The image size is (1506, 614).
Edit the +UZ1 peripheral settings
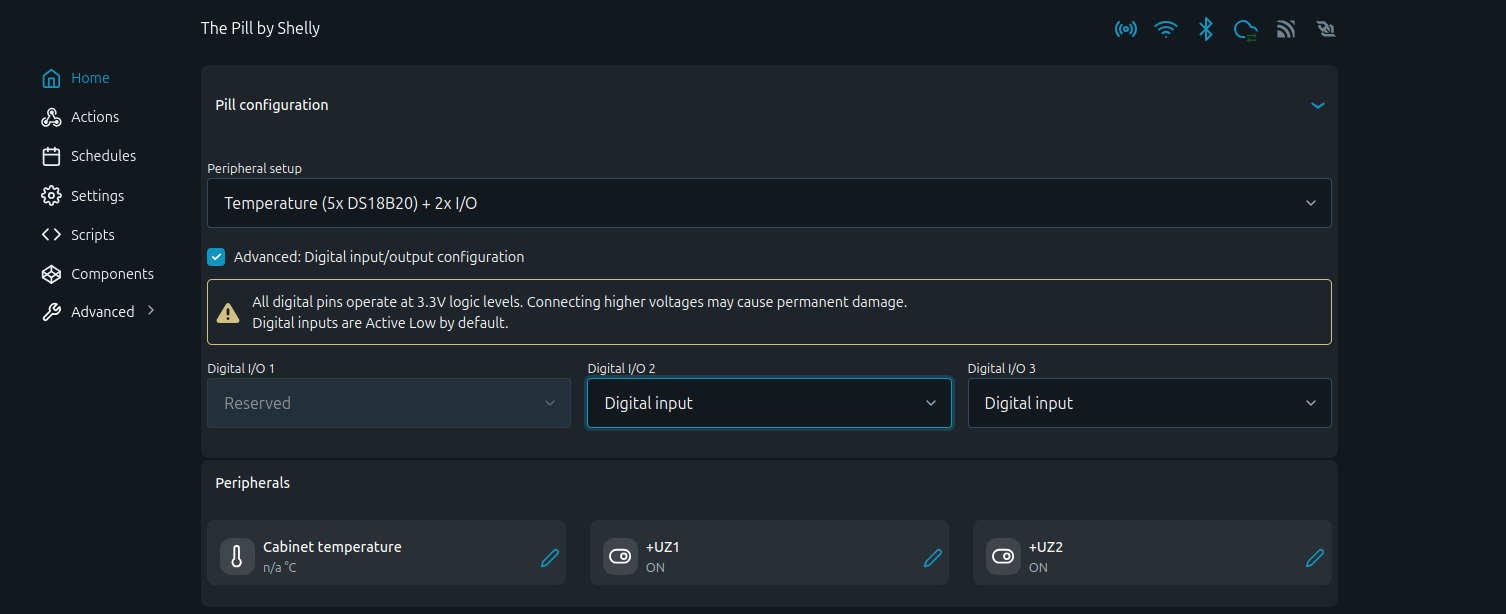(933, 557)
